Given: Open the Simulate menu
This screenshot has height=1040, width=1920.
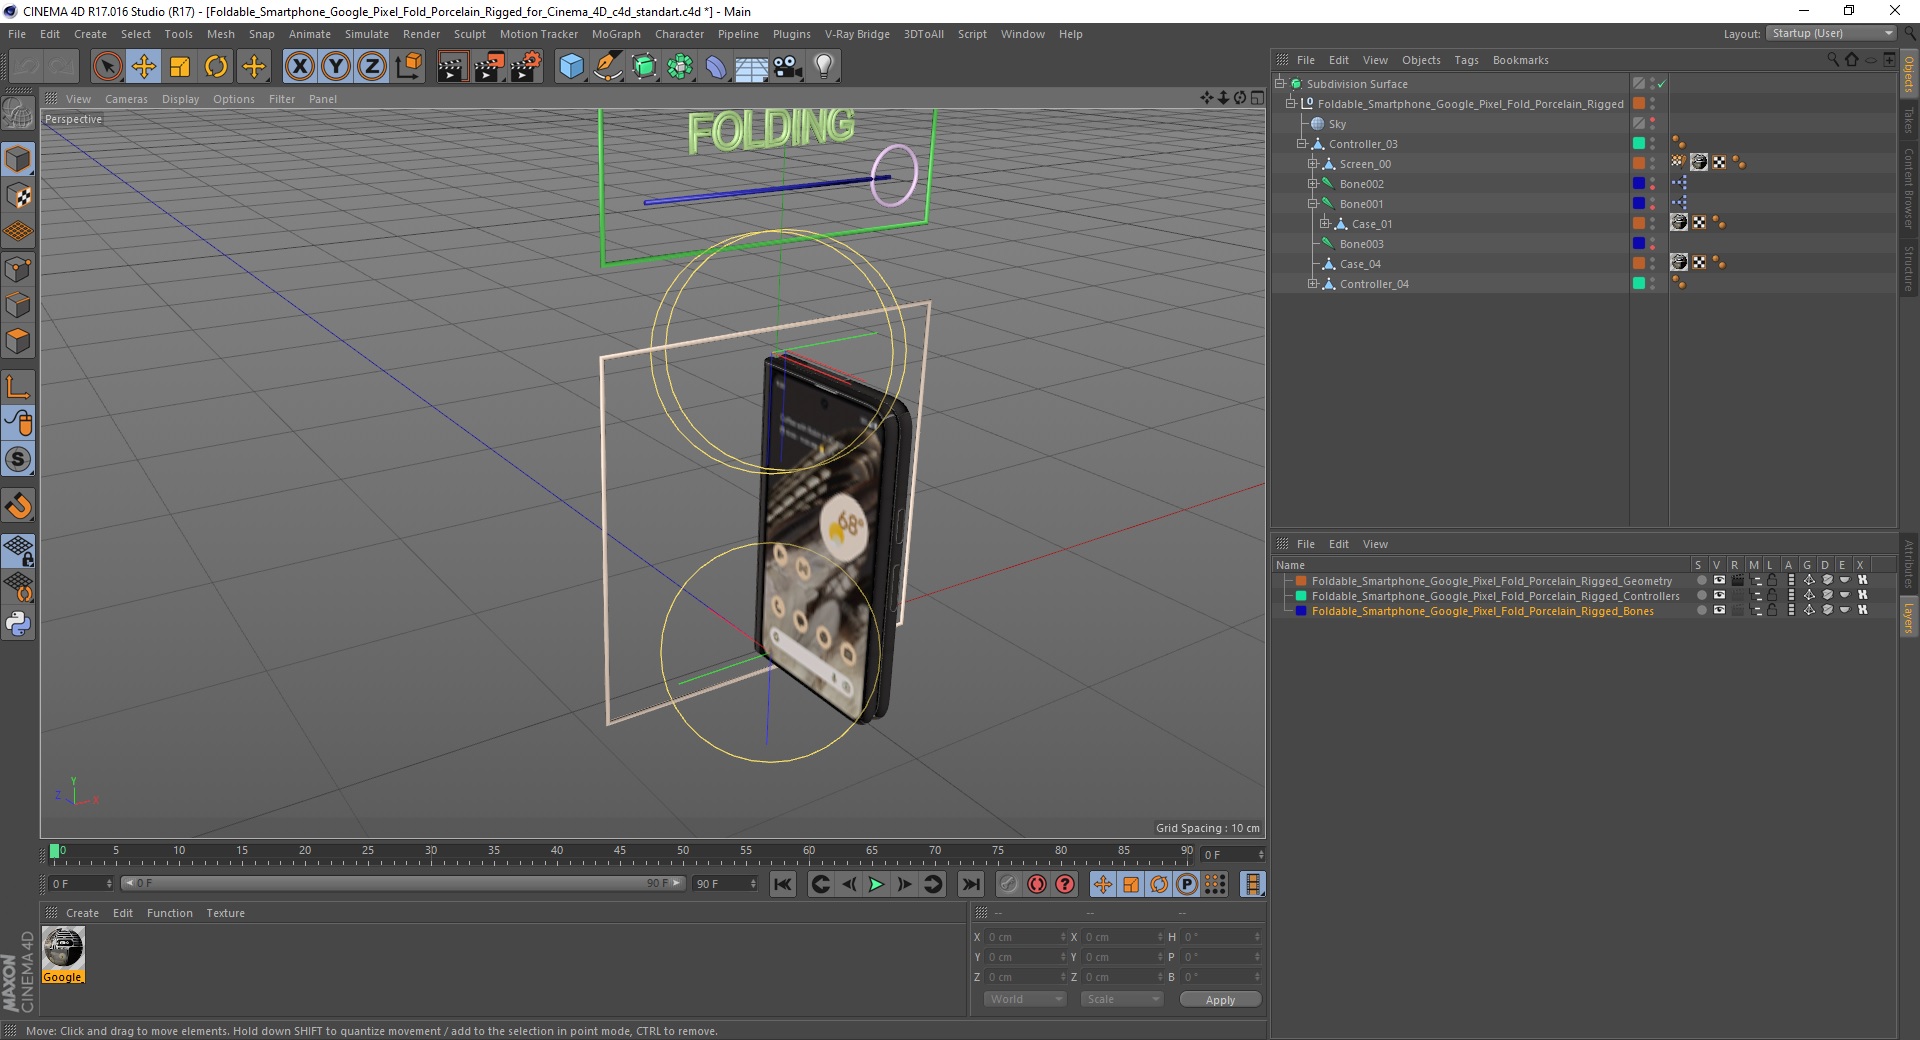Looking at the screenshot, I should [x=367, y=34].
